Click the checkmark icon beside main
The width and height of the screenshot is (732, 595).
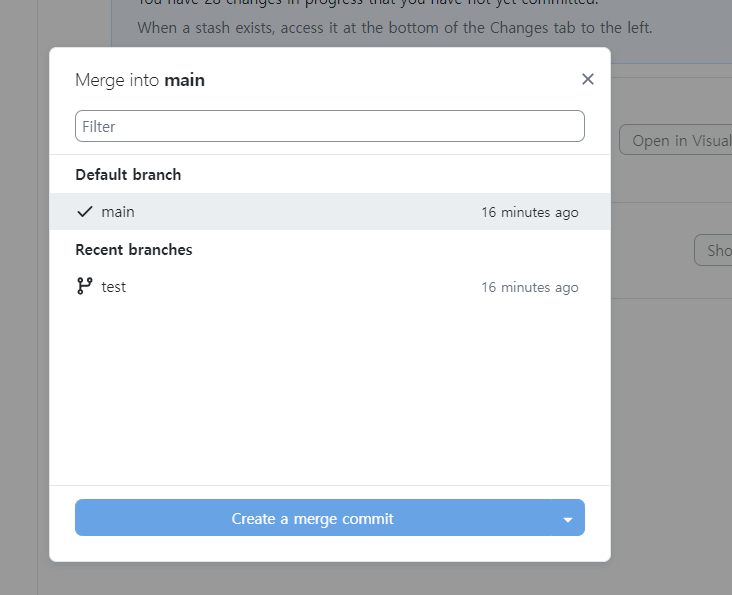[x=84, y=212]
